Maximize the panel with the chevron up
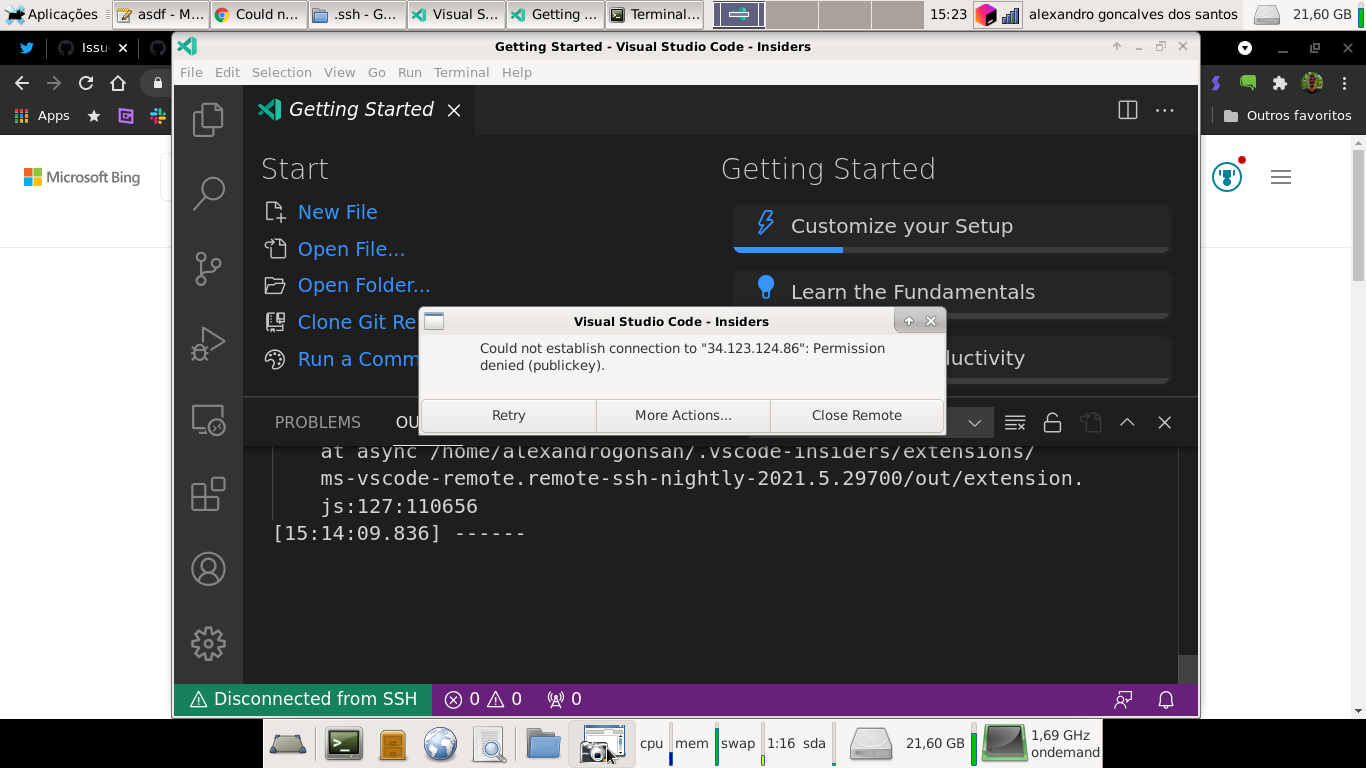Image resolution: width=1366 pixels, height=768 pixels. 1127,422
